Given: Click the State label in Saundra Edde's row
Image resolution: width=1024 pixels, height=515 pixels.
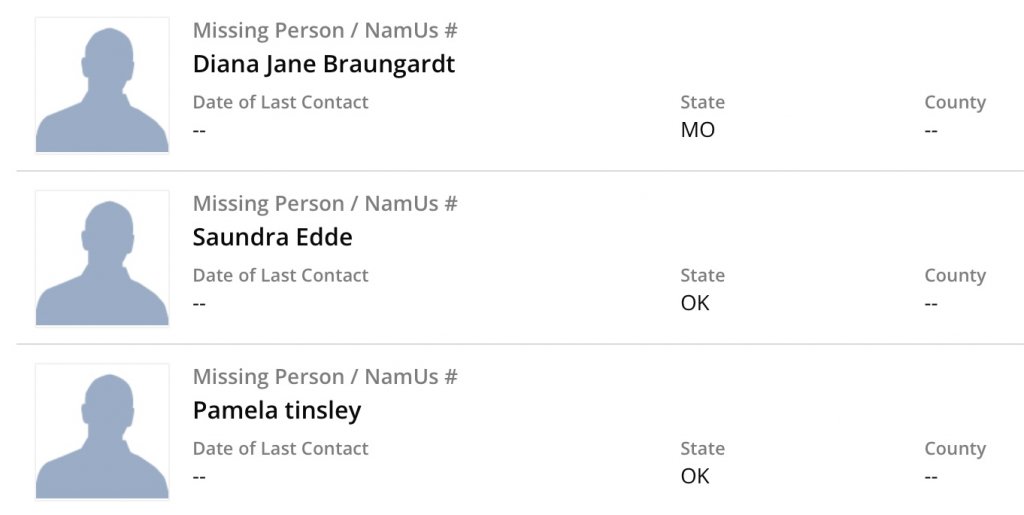Looking at the screenshot, I should point(702,275).
